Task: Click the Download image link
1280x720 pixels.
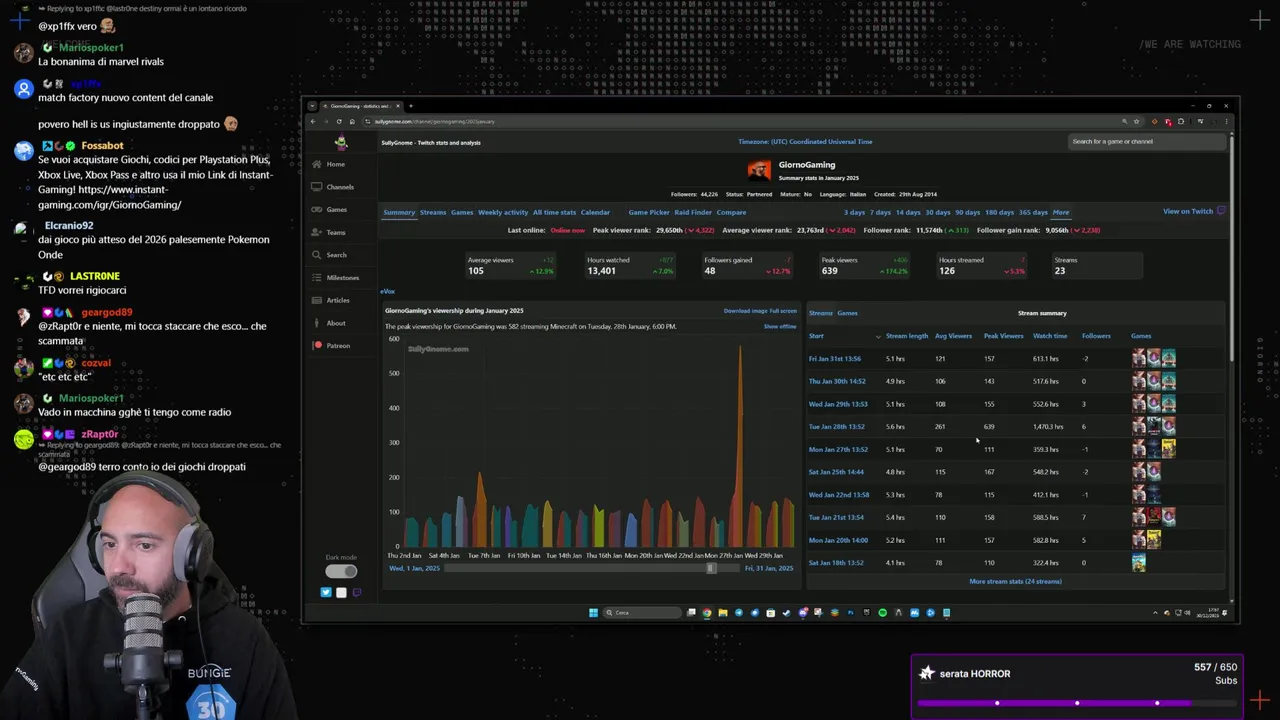Action: (745, 311)
